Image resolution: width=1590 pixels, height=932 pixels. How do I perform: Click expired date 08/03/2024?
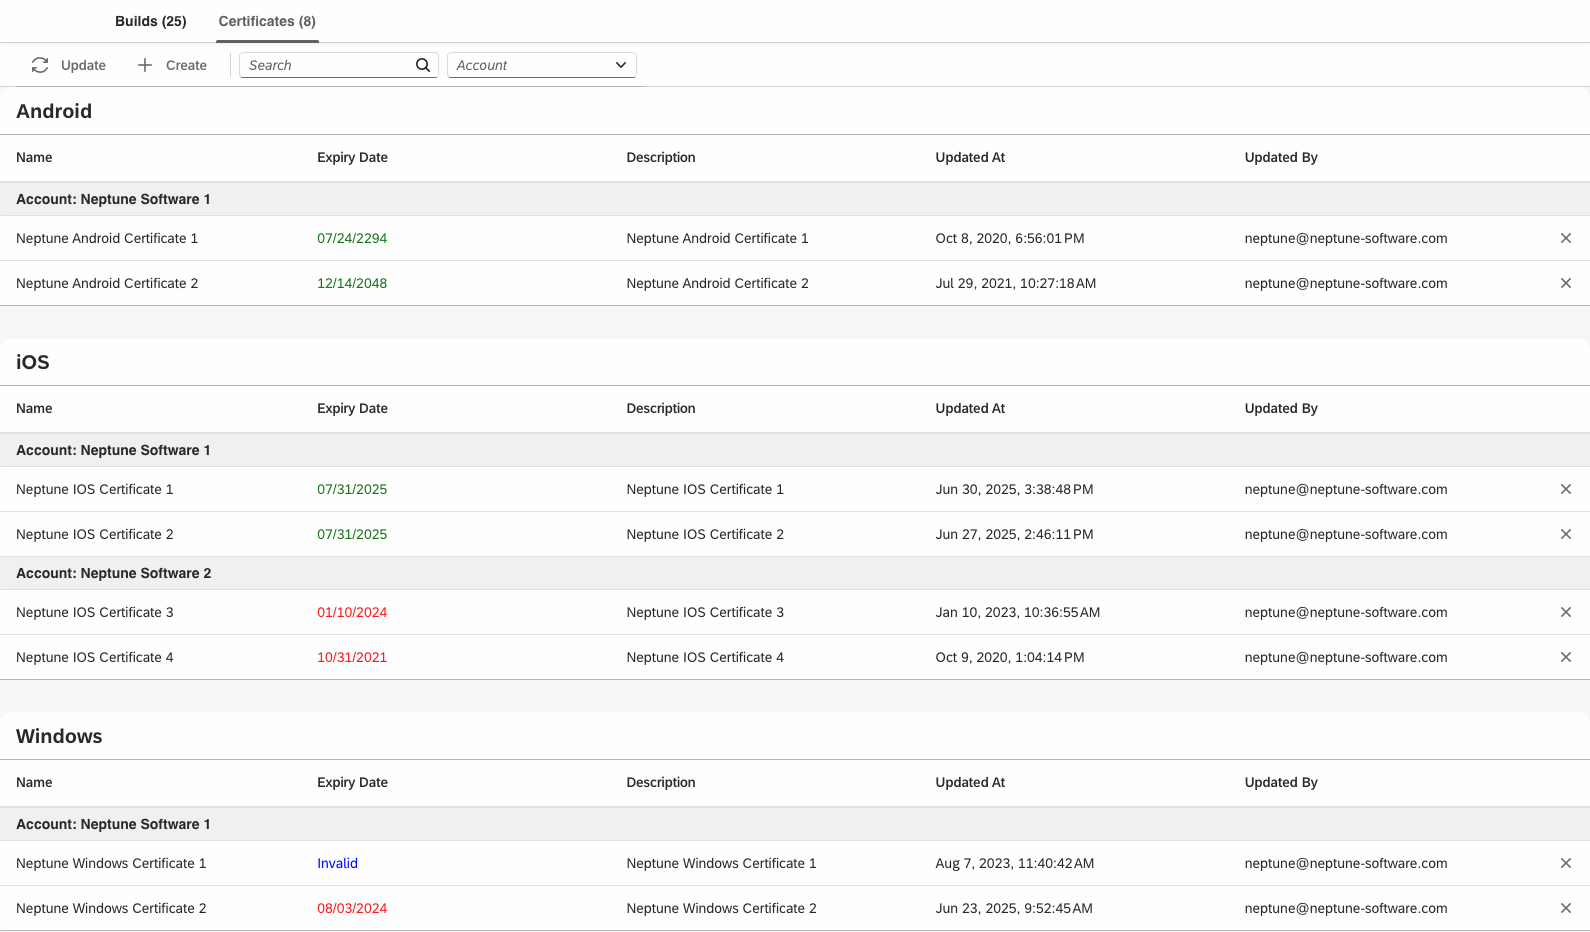[352, 908]
